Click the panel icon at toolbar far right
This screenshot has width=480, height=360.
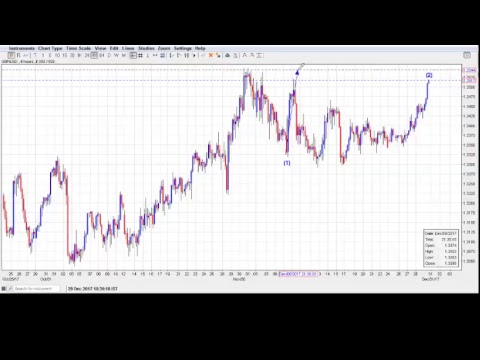tap(467, 55)
